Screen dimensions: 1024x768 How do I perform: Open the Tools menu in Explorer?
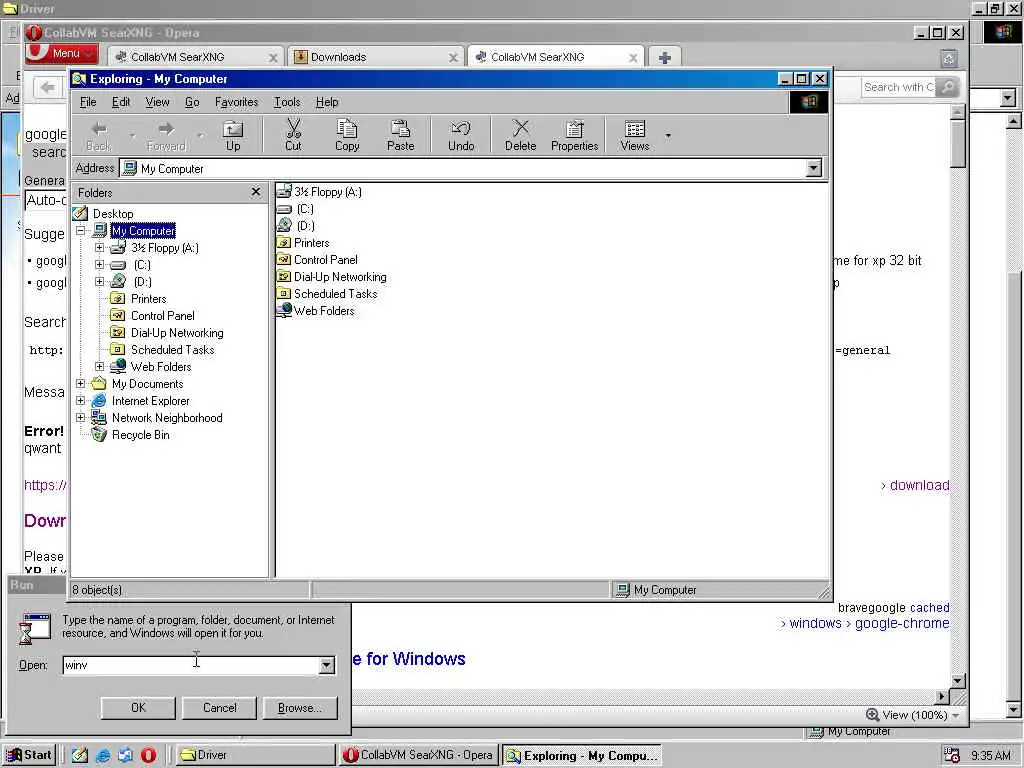pos(287,102)
